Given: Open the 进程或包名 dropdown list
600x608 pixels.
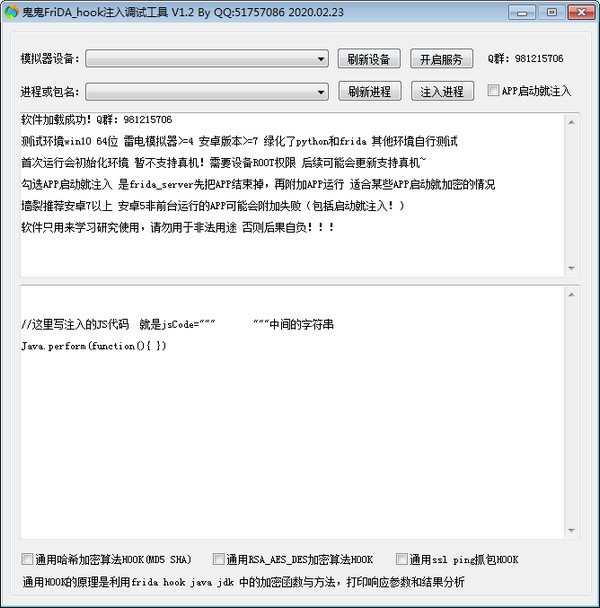Looking at the screenshot, I should [x=320, y=92].
